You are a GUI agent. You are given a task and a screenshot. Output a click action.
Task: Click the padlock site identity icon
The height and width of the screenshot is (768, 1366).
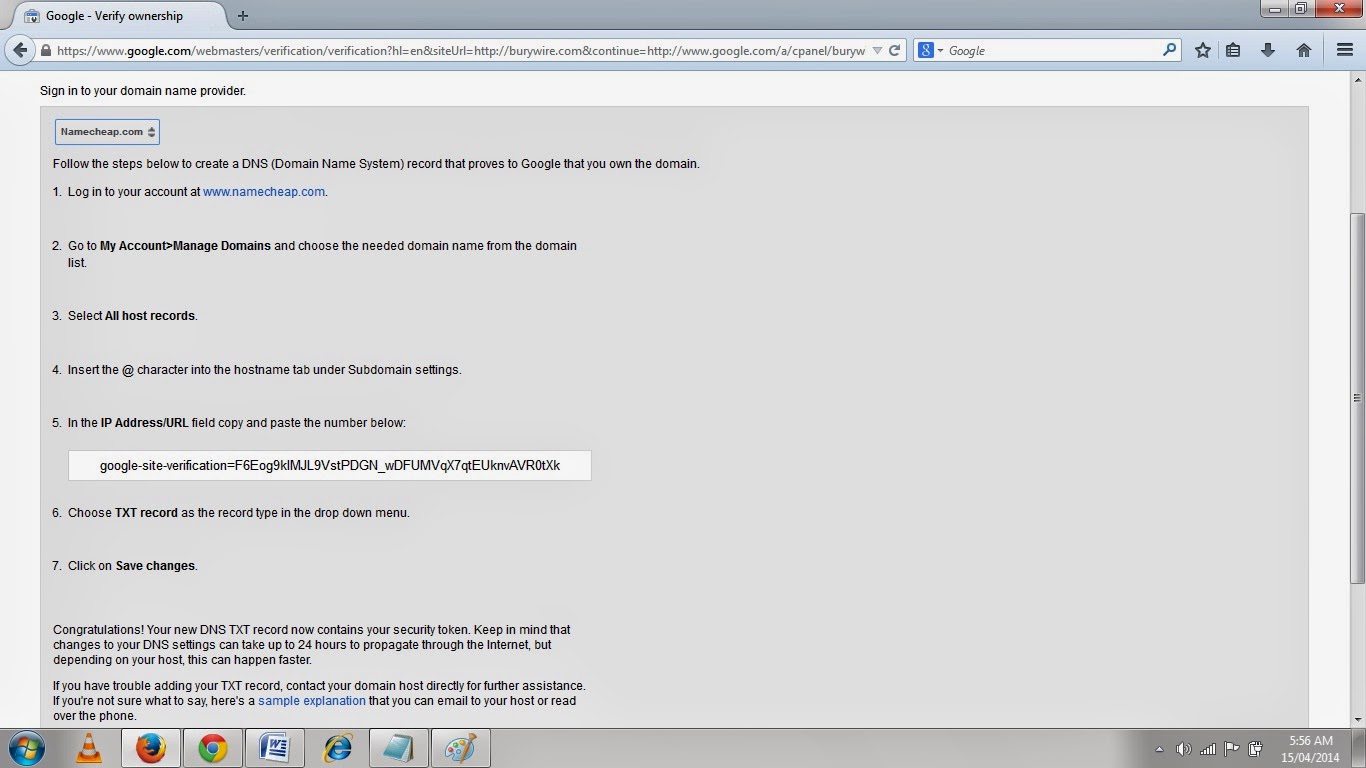pos(46,50)
